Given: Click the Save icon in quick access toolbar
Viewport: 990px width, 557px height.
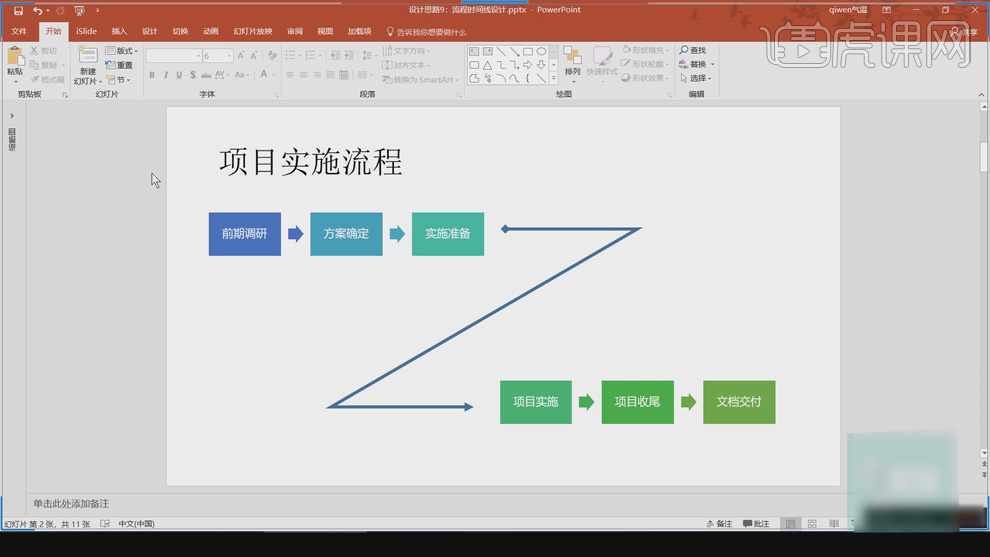Looking at the screenshot, I should click(x=18, y=11).
